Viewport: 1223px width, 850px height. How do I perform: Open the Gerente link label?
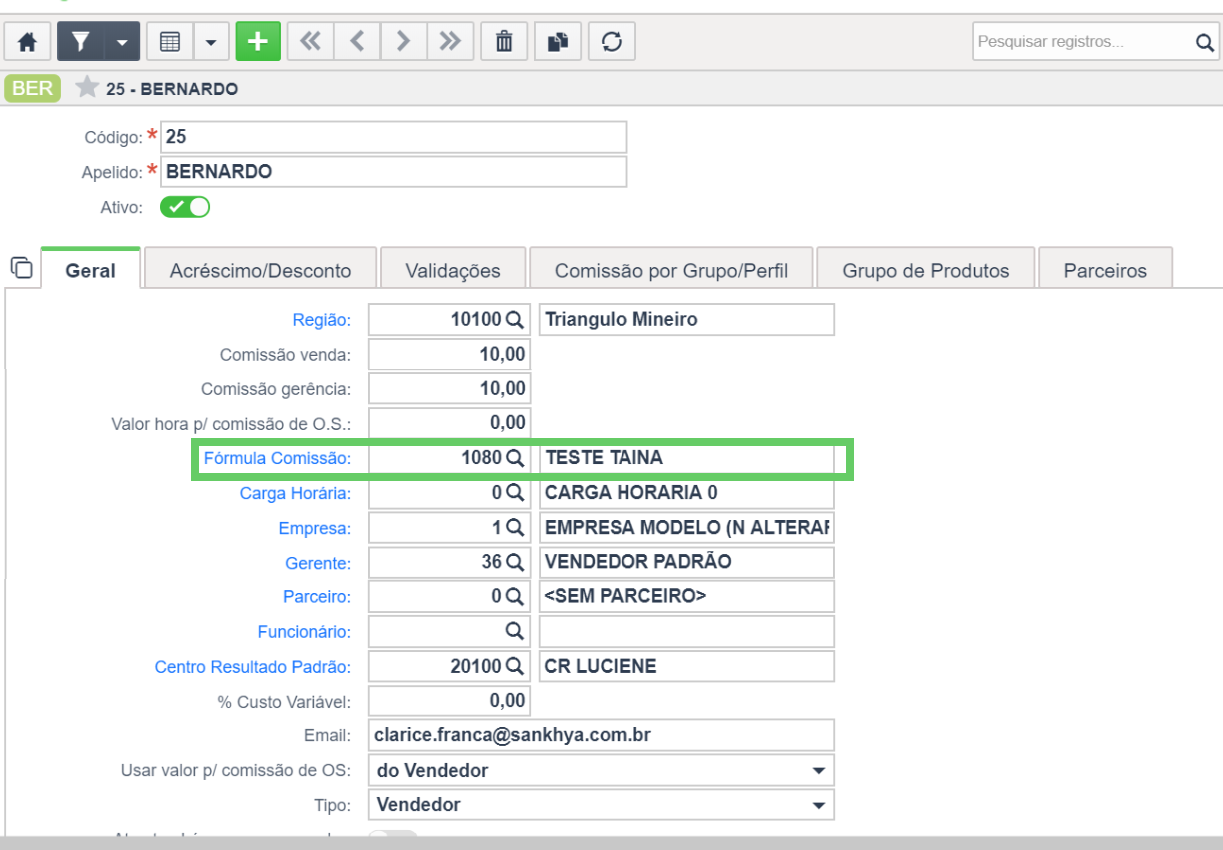click(x=317, y=563)
